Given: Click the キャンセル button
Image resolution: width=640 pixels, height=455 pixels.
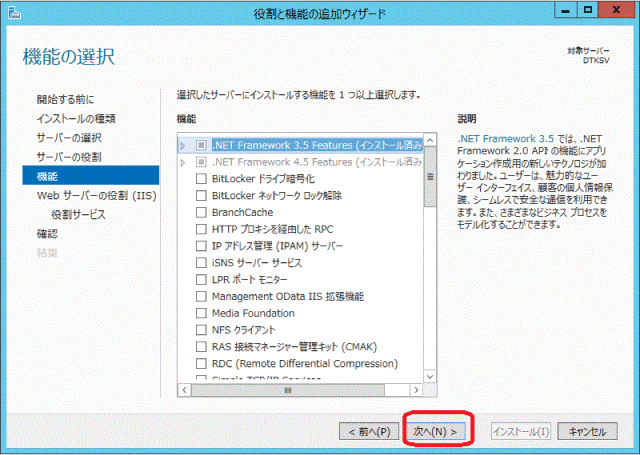Looking at the screenshot, I should click(587, 431).
